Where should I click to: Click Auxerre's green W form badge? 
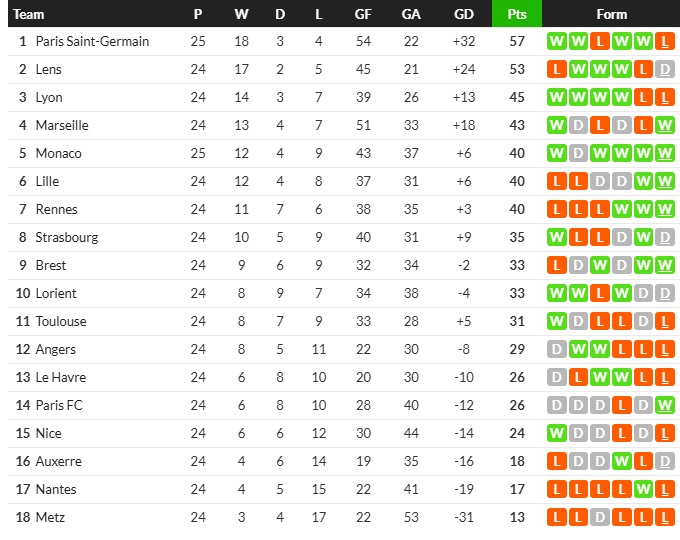click(621, 462)
